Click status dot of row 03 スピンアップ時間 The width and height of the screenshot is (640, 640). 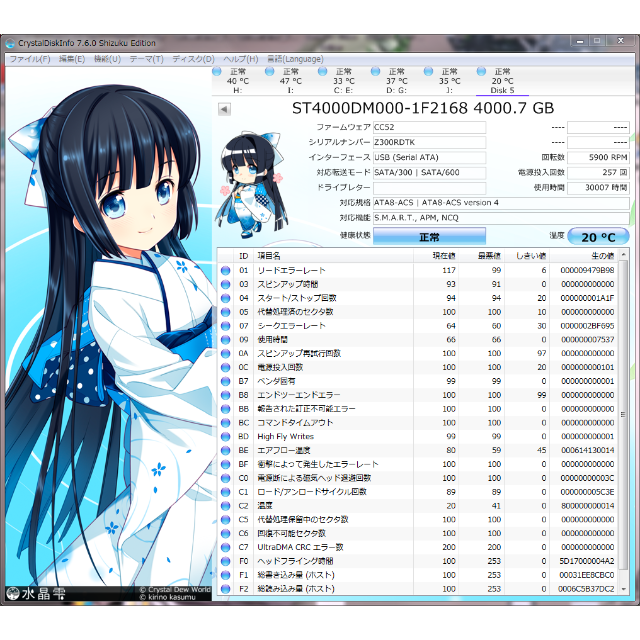[225, 284]
